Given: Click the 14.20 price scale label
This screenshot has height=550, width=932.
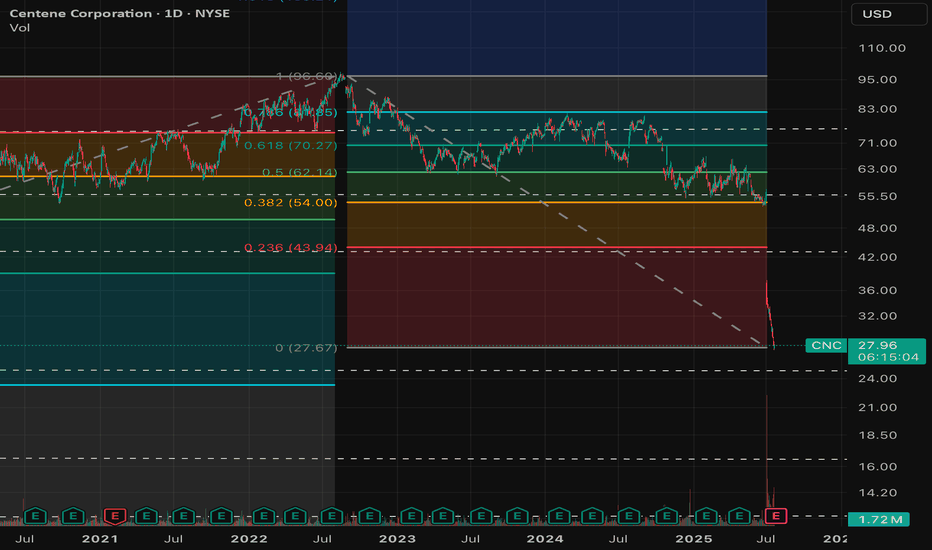Looking at the screenshot, I should pos(877,493).
